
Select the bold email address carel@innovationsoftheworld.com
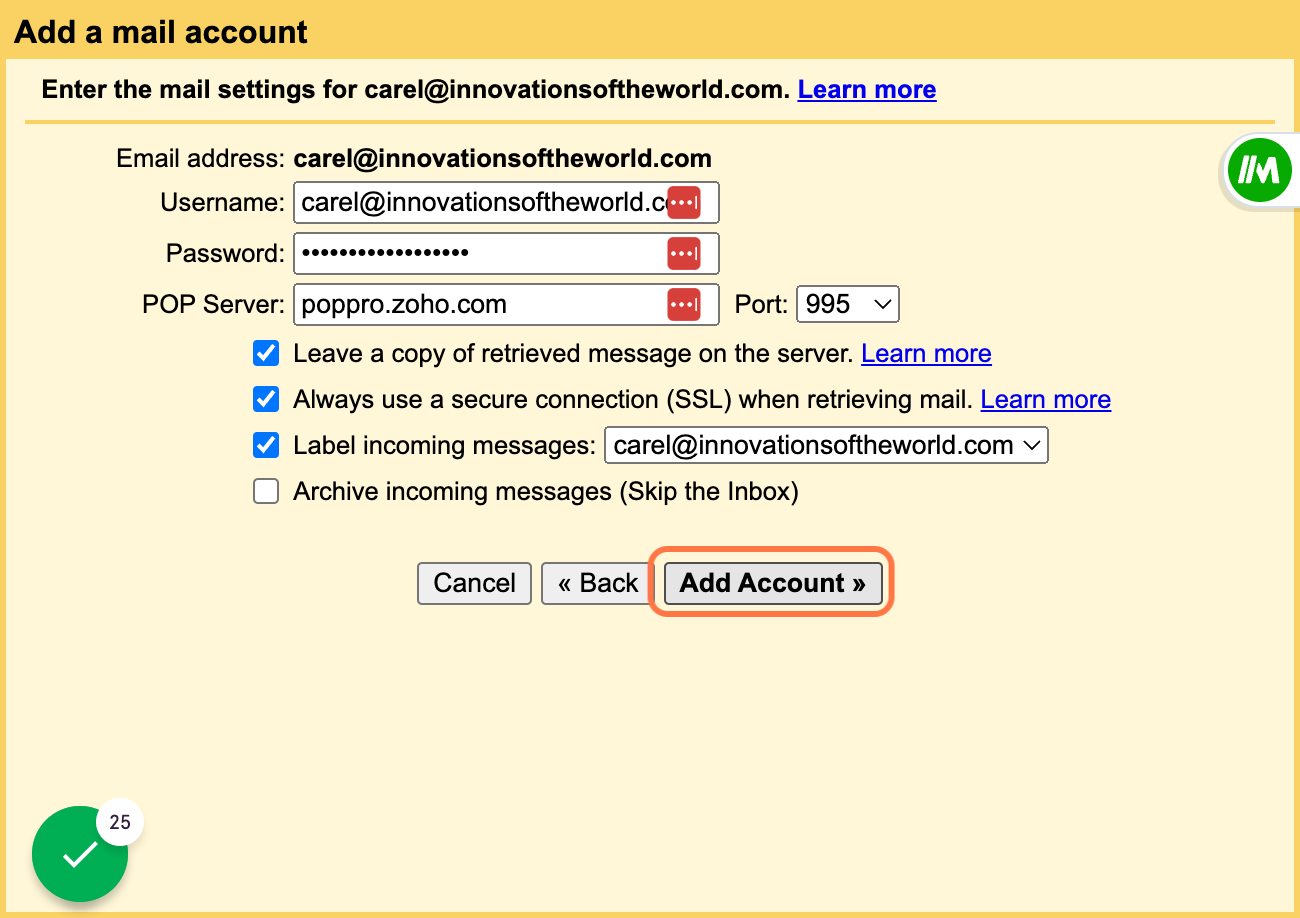(x=502, y=158)
